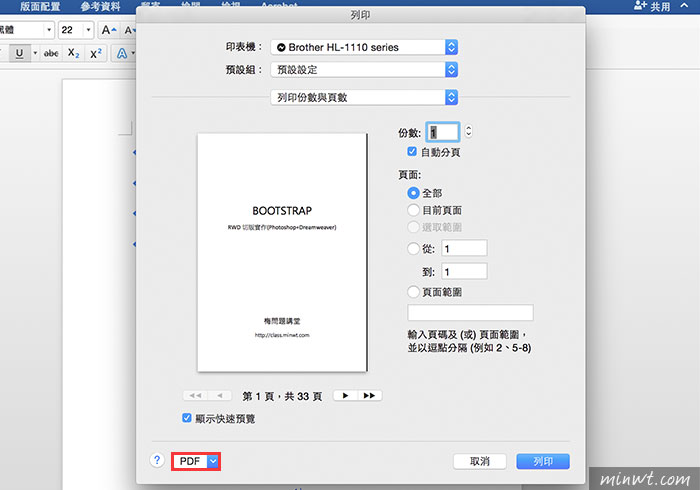This screenshot has height=490, width=700.
Task: Apply superscript X2 formatting
Action: (96, 54)
